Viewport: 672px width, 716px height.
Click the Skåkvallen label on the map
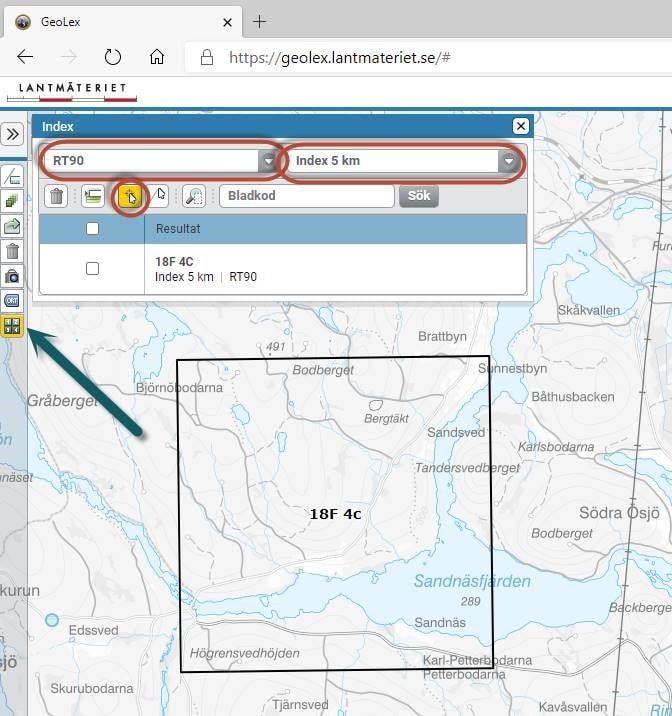tap(588, 311)
